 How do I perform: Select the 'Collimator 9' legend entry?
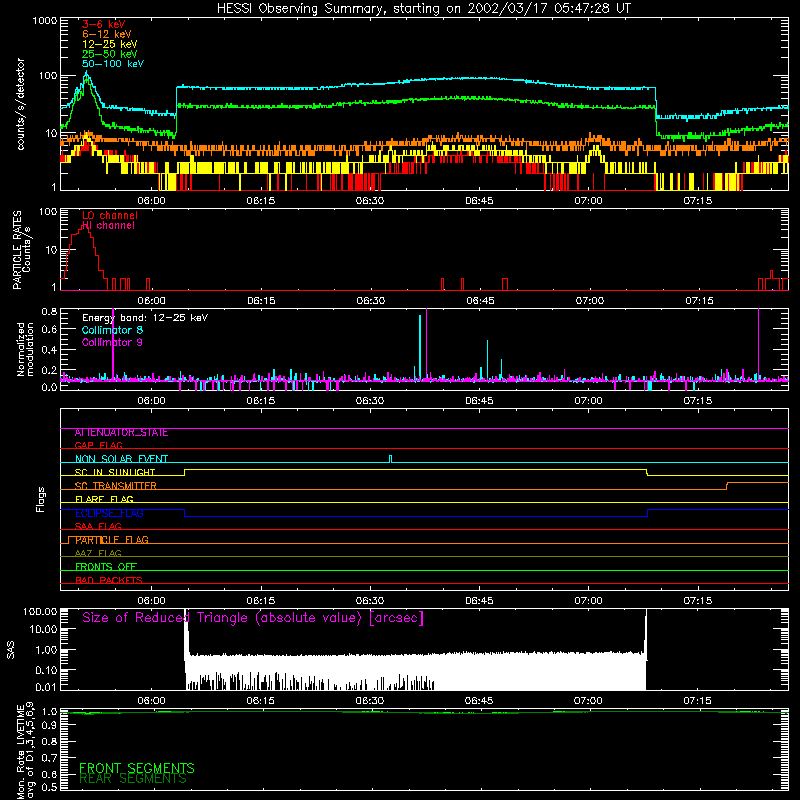coord(112,342)
